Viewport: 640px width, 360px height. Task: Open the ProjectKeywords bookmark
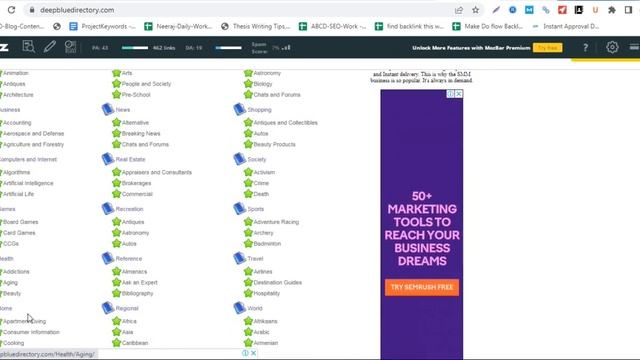tap(102, 26)
